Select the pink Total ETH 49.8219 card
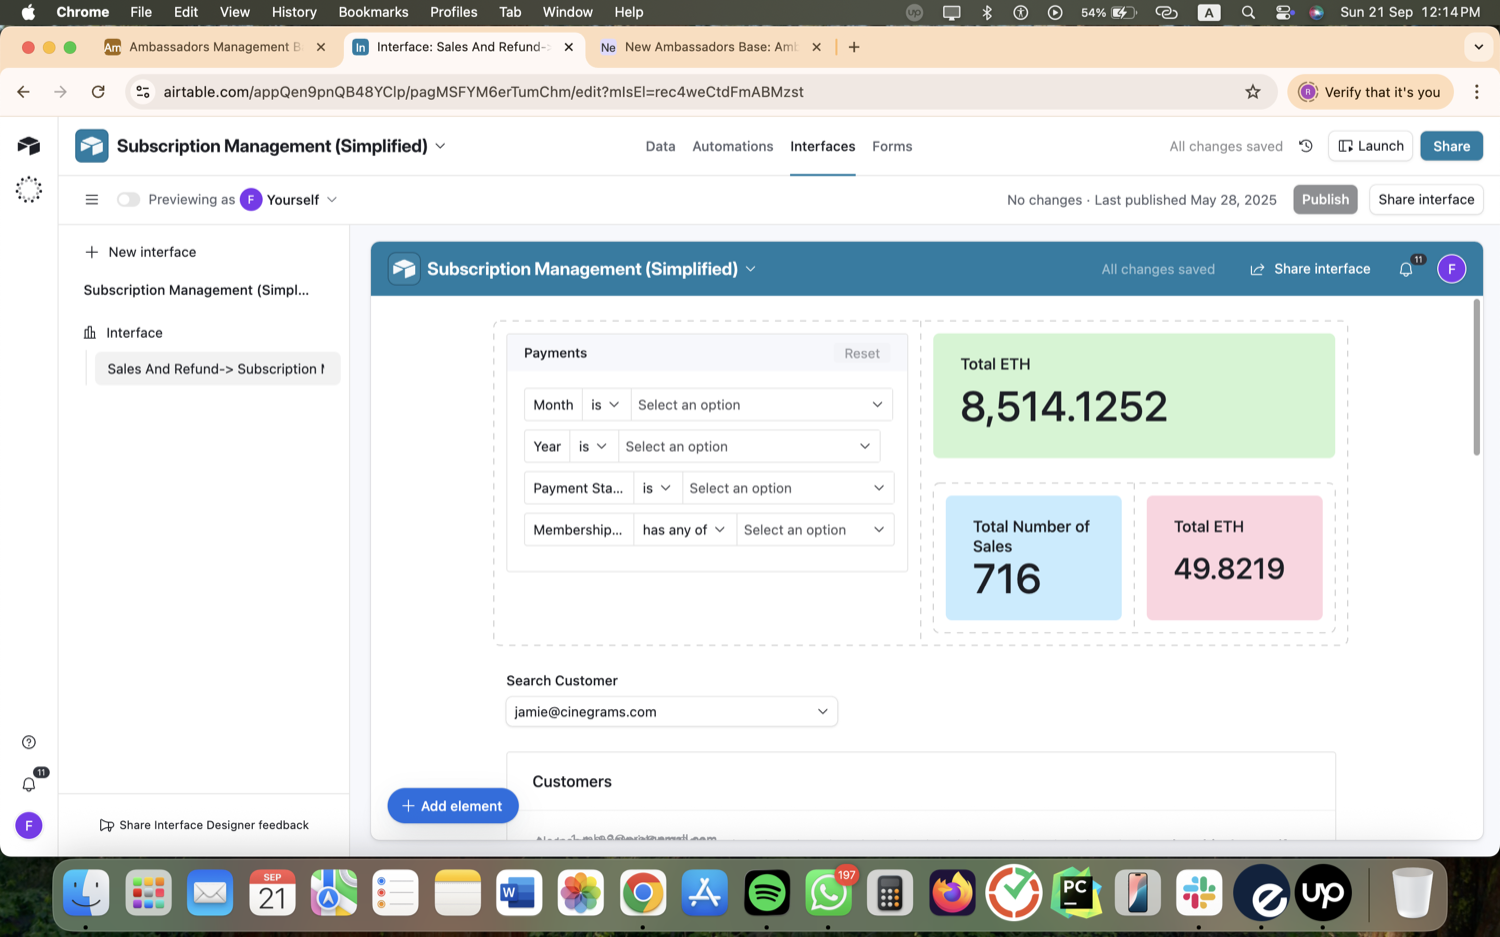Image resolution: width=1500 pixels, height=937 pixels. coord(1235,558)
